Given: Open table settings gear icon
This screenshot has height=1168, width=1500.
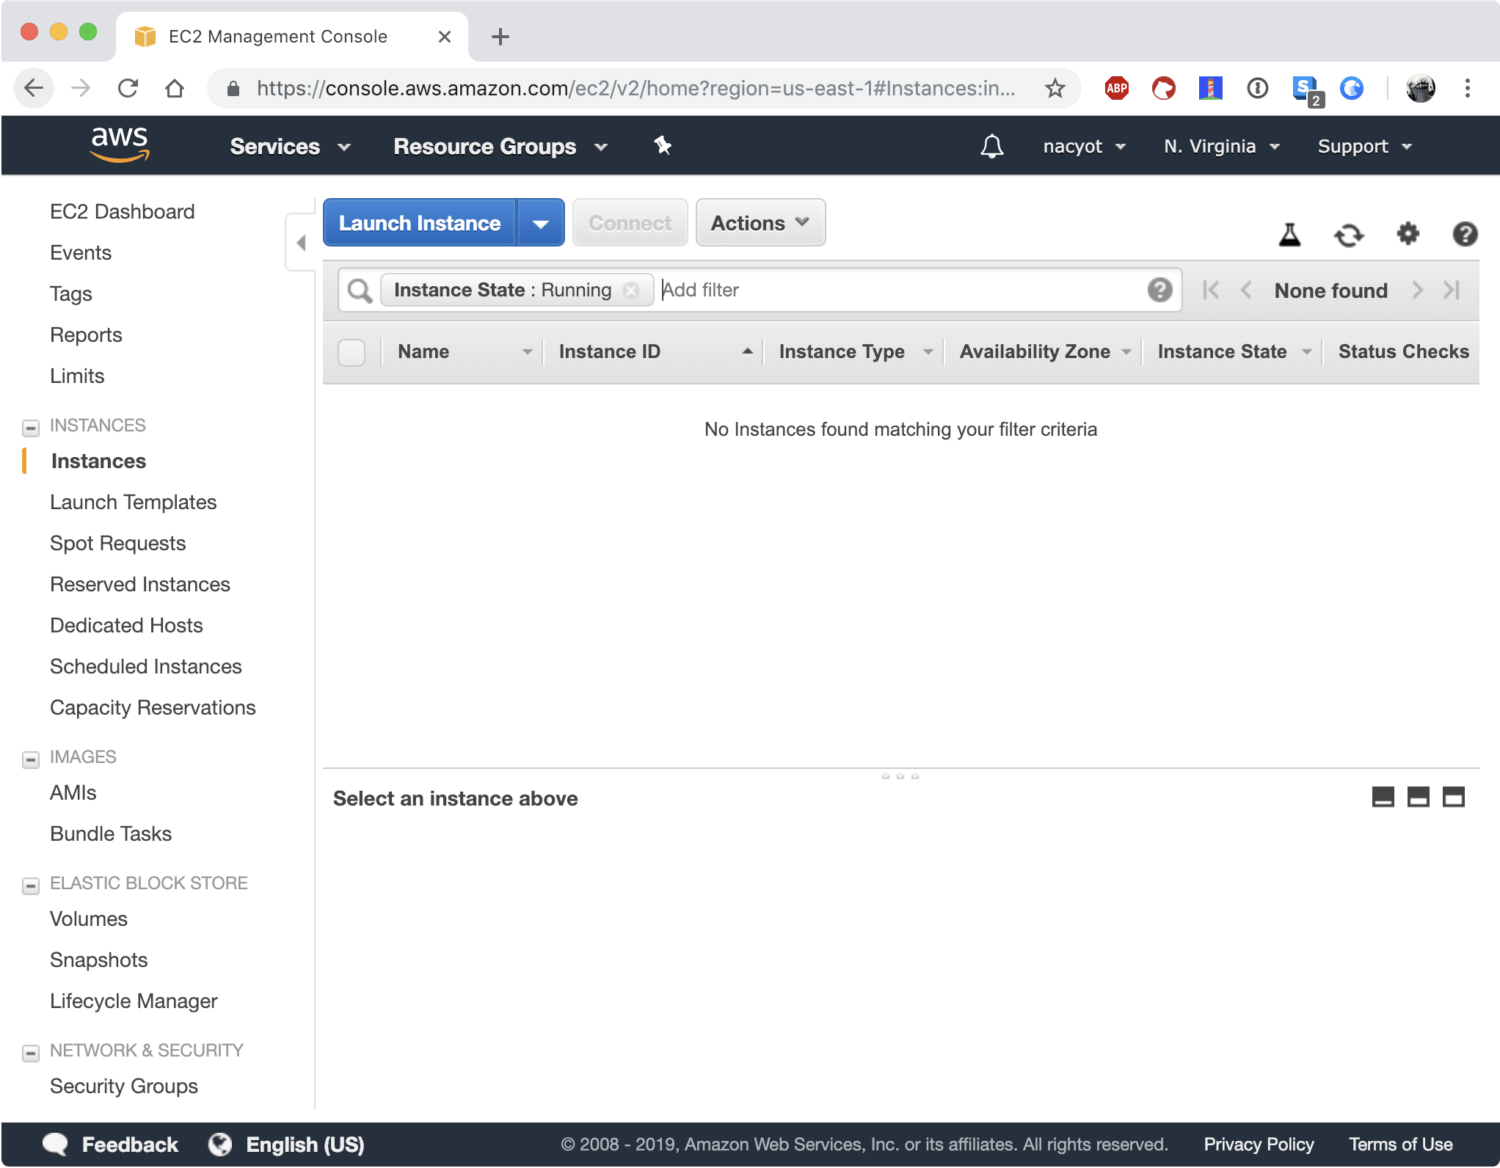Looking at the screenshot, I should point(1408,234).
